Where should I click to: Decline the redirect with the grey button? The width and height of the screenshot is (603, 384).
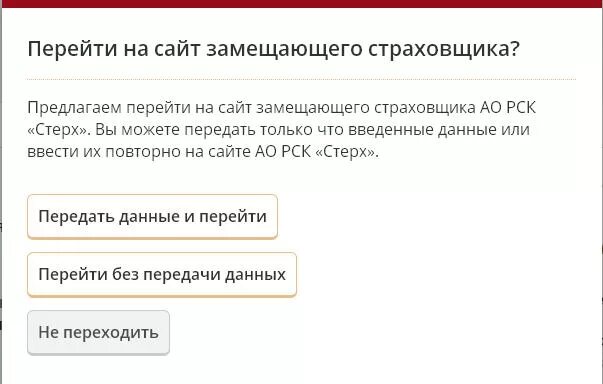tap(98, 332)
